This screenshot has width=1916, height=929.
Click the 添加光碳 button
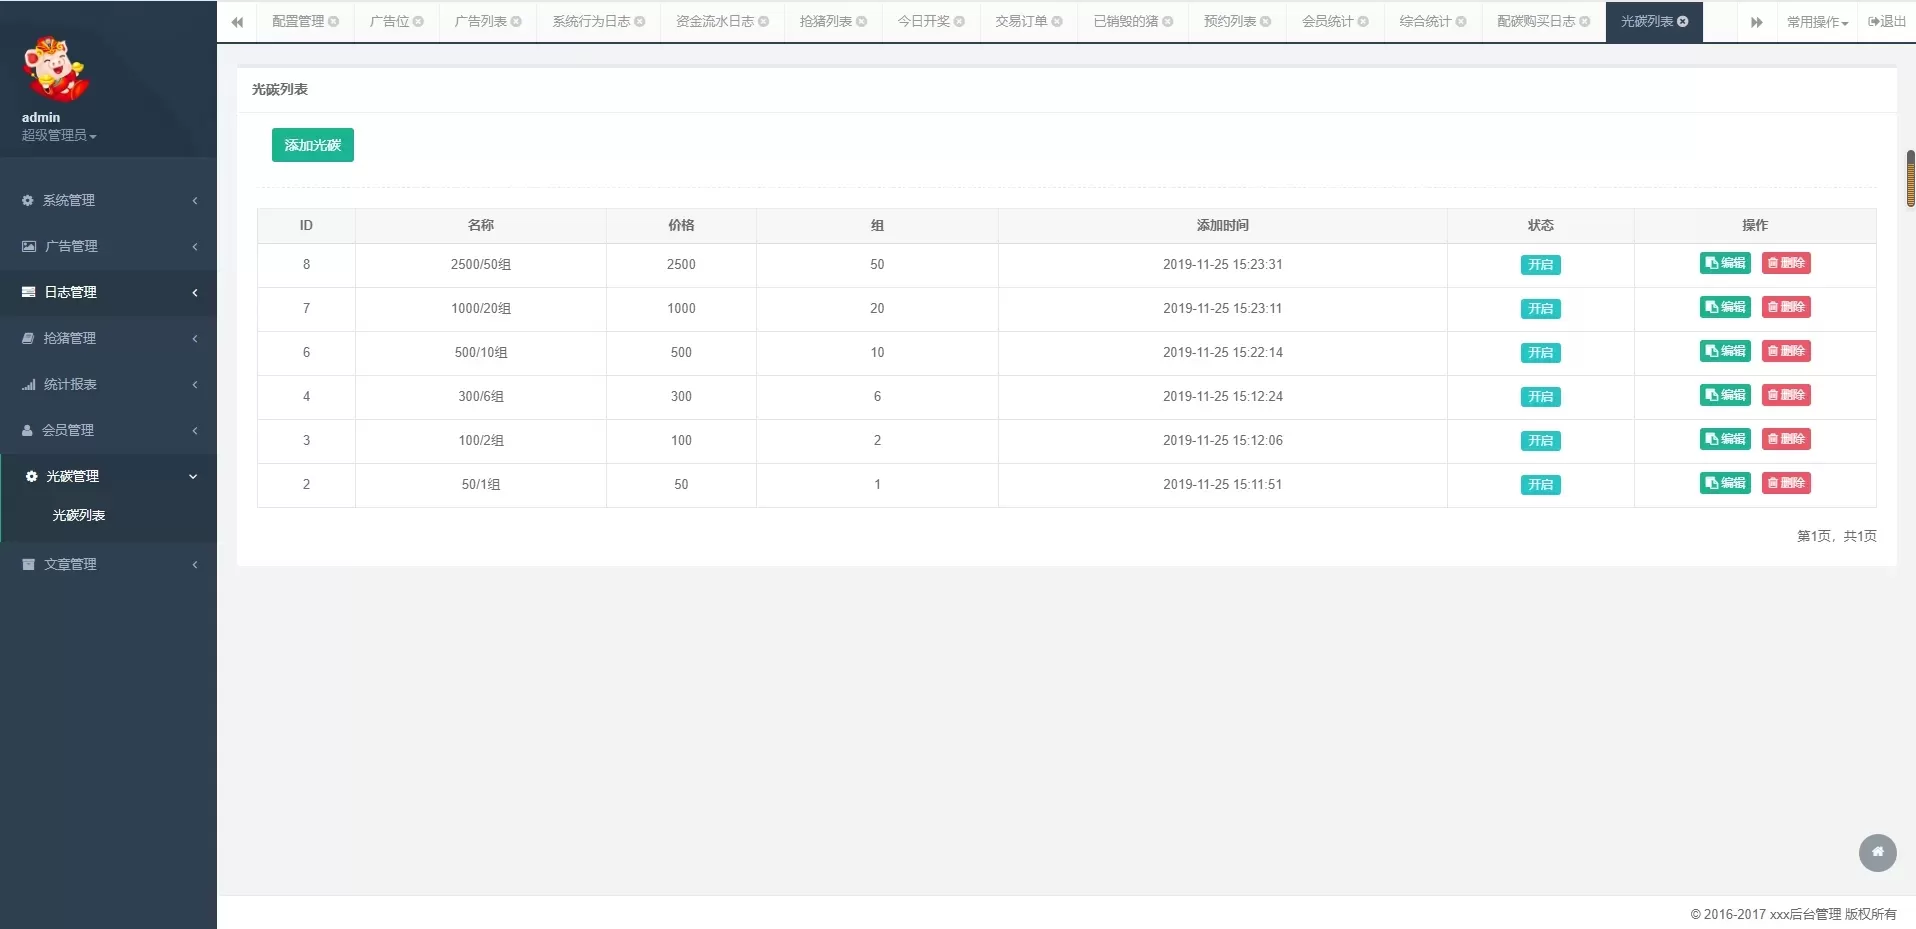(x=312, y=145)
